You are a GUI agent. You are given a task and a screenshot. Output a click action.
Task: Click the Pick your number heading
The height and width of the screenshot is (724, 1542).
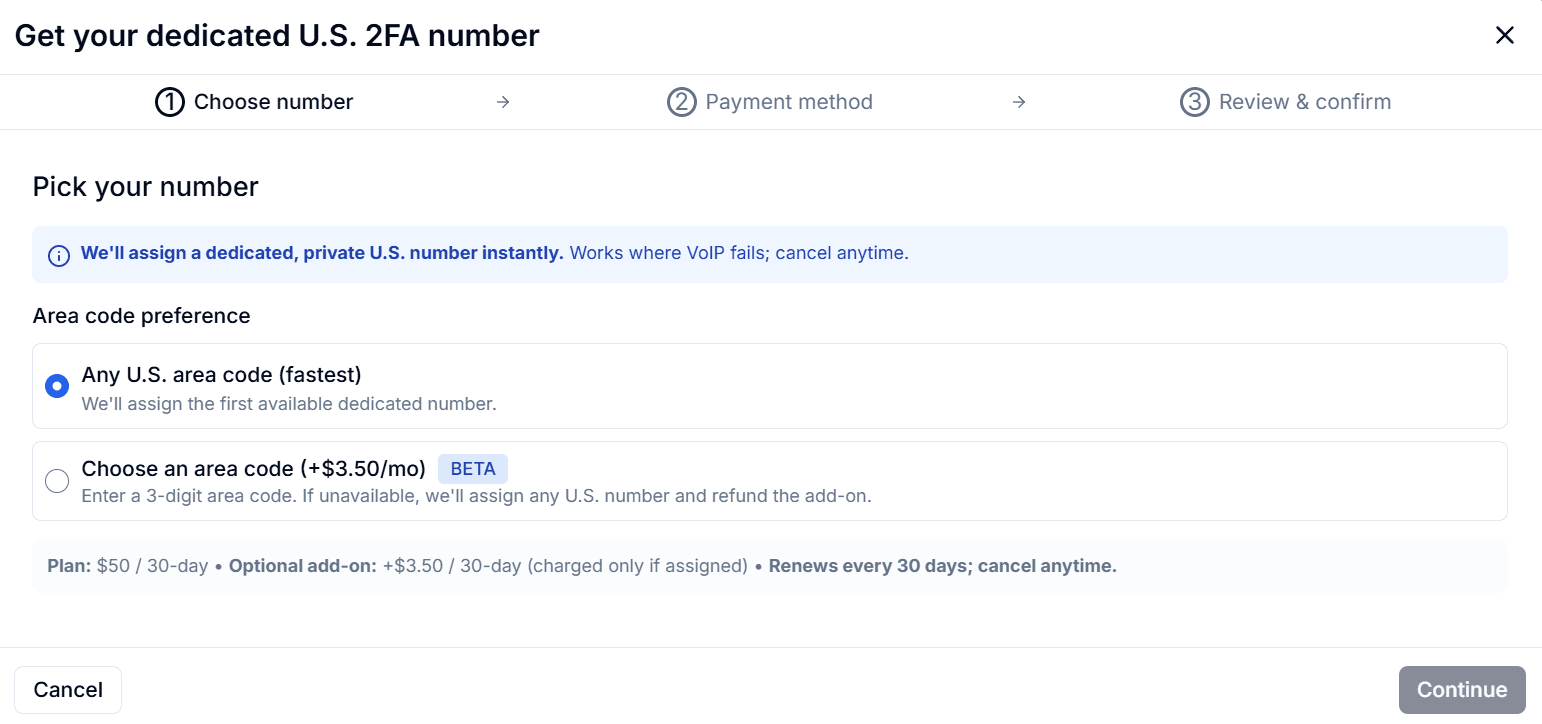tap(145, 186)
